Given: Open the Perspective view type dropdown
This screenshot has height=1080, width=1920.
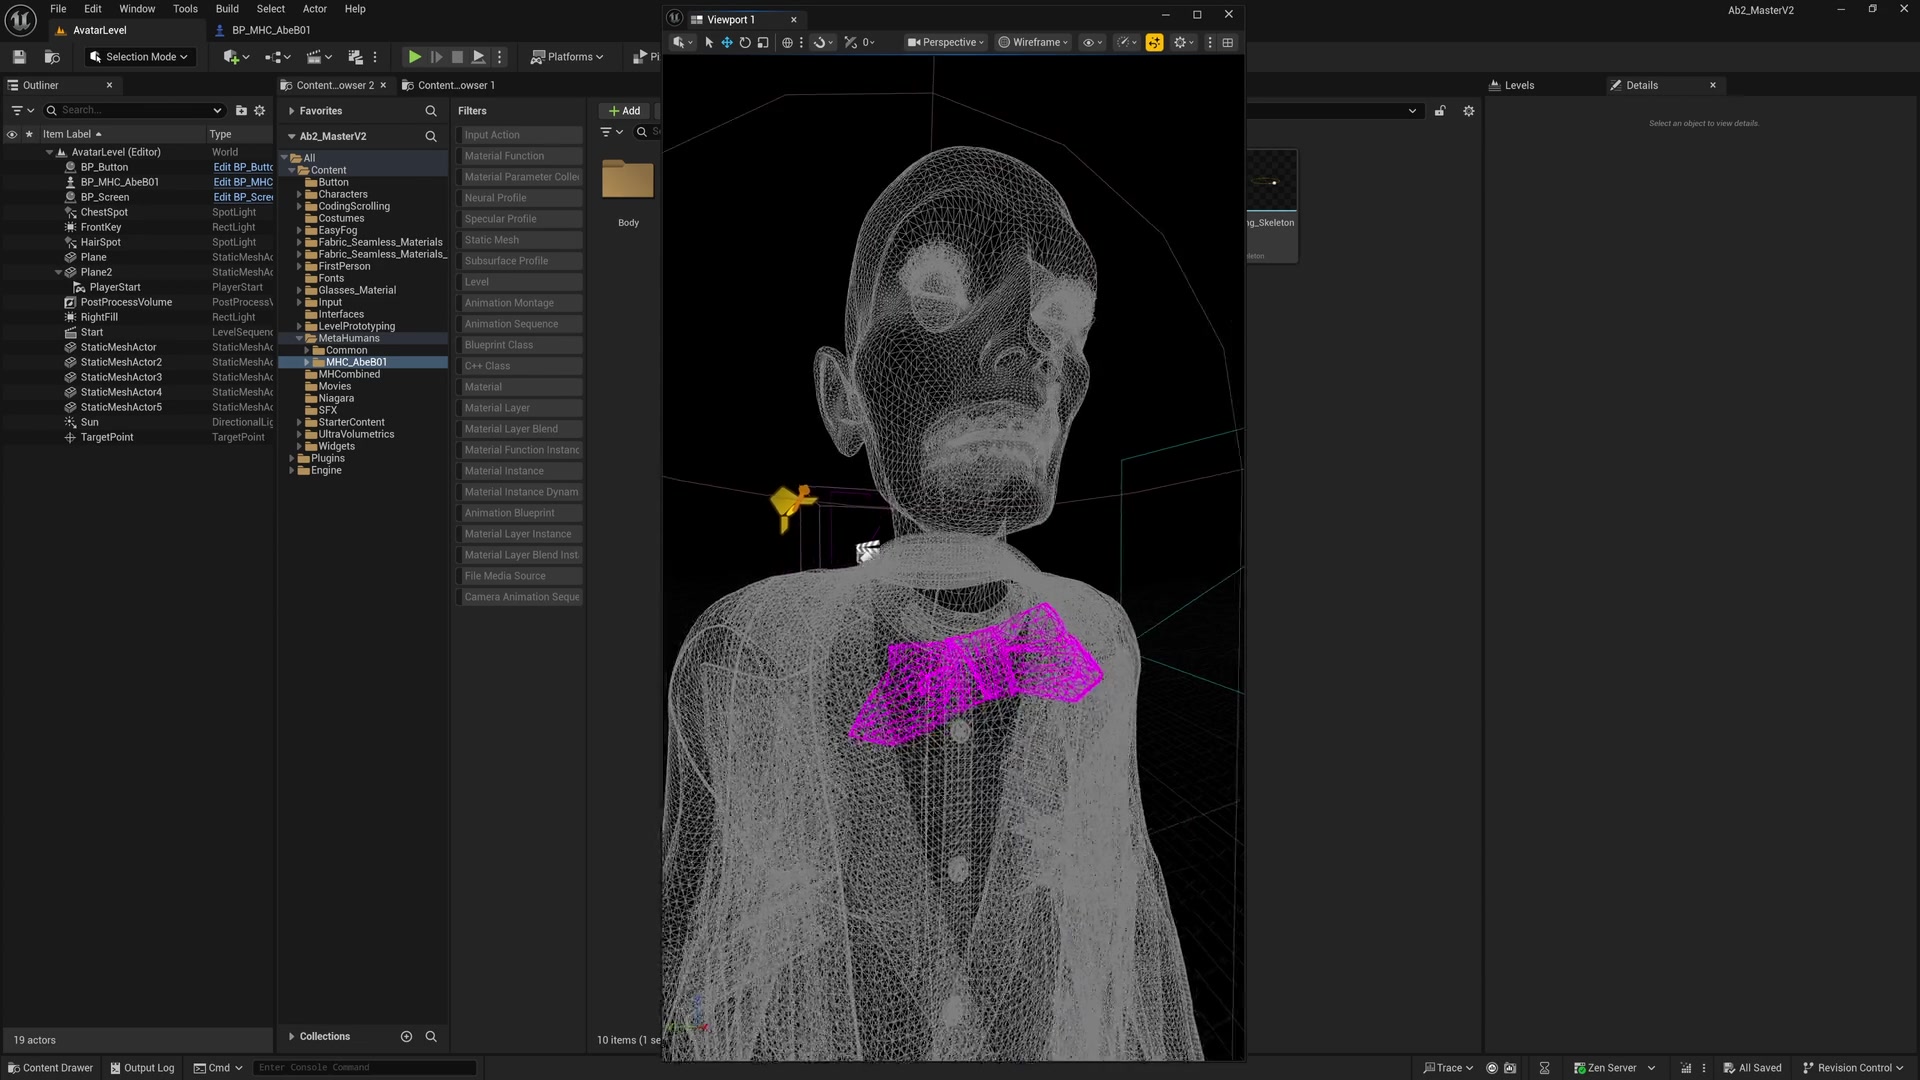Looking at the screenshot, I should pyautogui.click(x=946, y=43).
